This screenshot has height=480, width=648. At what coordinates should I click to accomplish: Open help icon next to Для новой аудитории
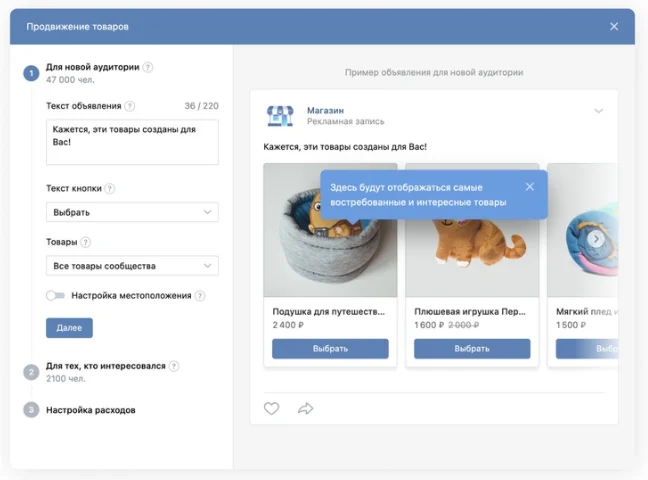coord(148,67)
